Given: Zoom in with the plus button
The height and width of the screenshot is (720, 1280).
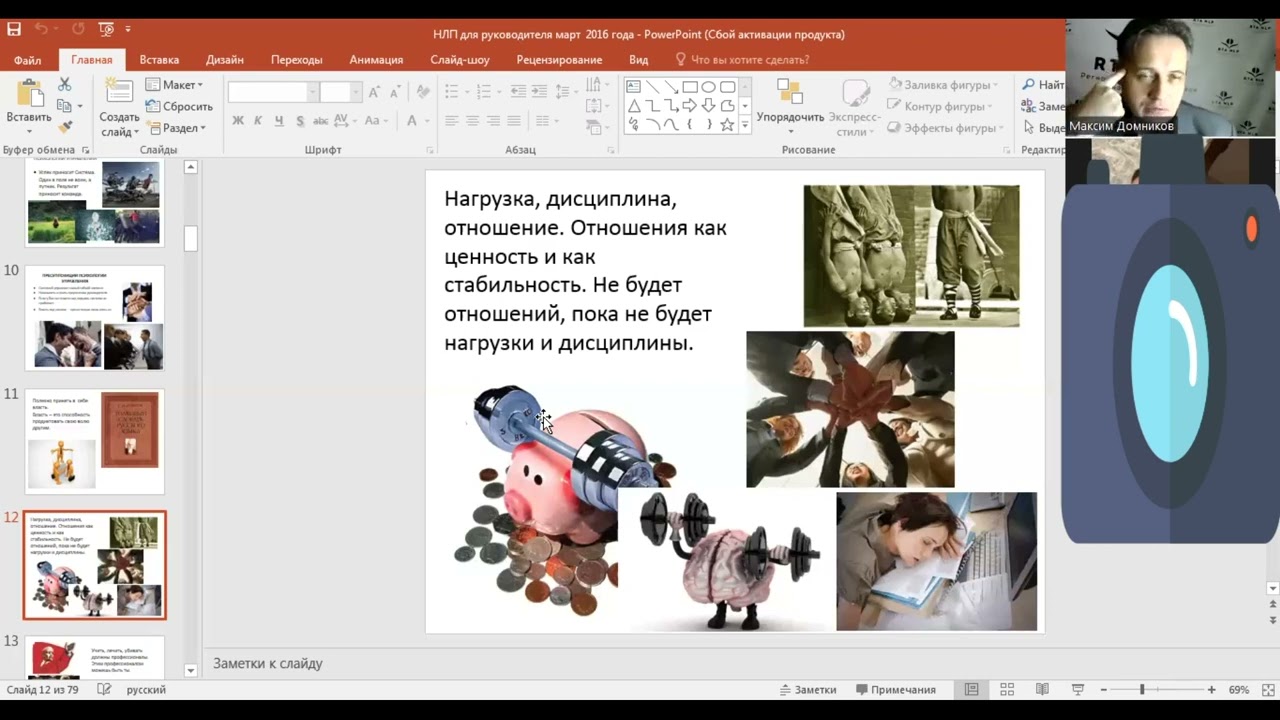Looking at the screenshot, I should [x=1211, y=690].
